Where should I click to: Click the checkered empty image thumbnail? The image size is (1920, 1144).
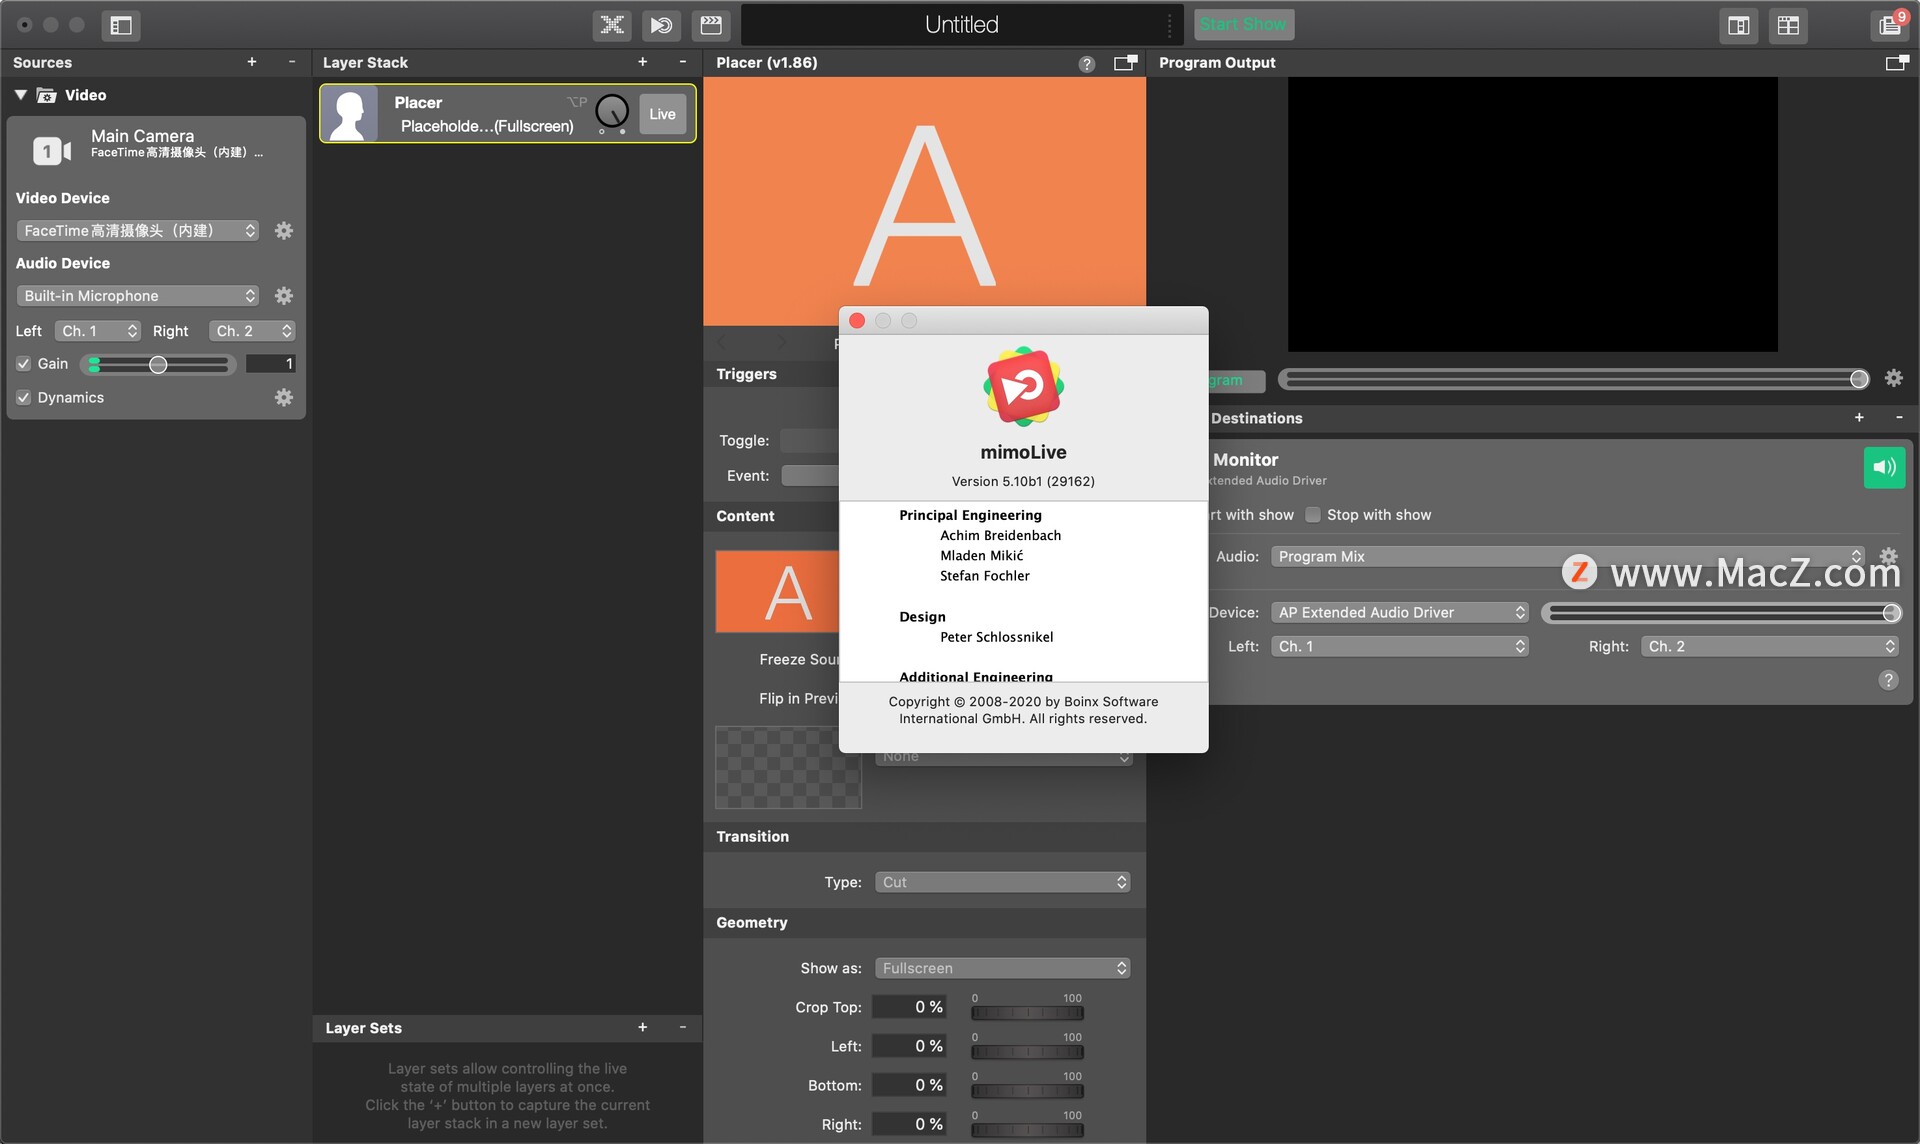point(788,768)
